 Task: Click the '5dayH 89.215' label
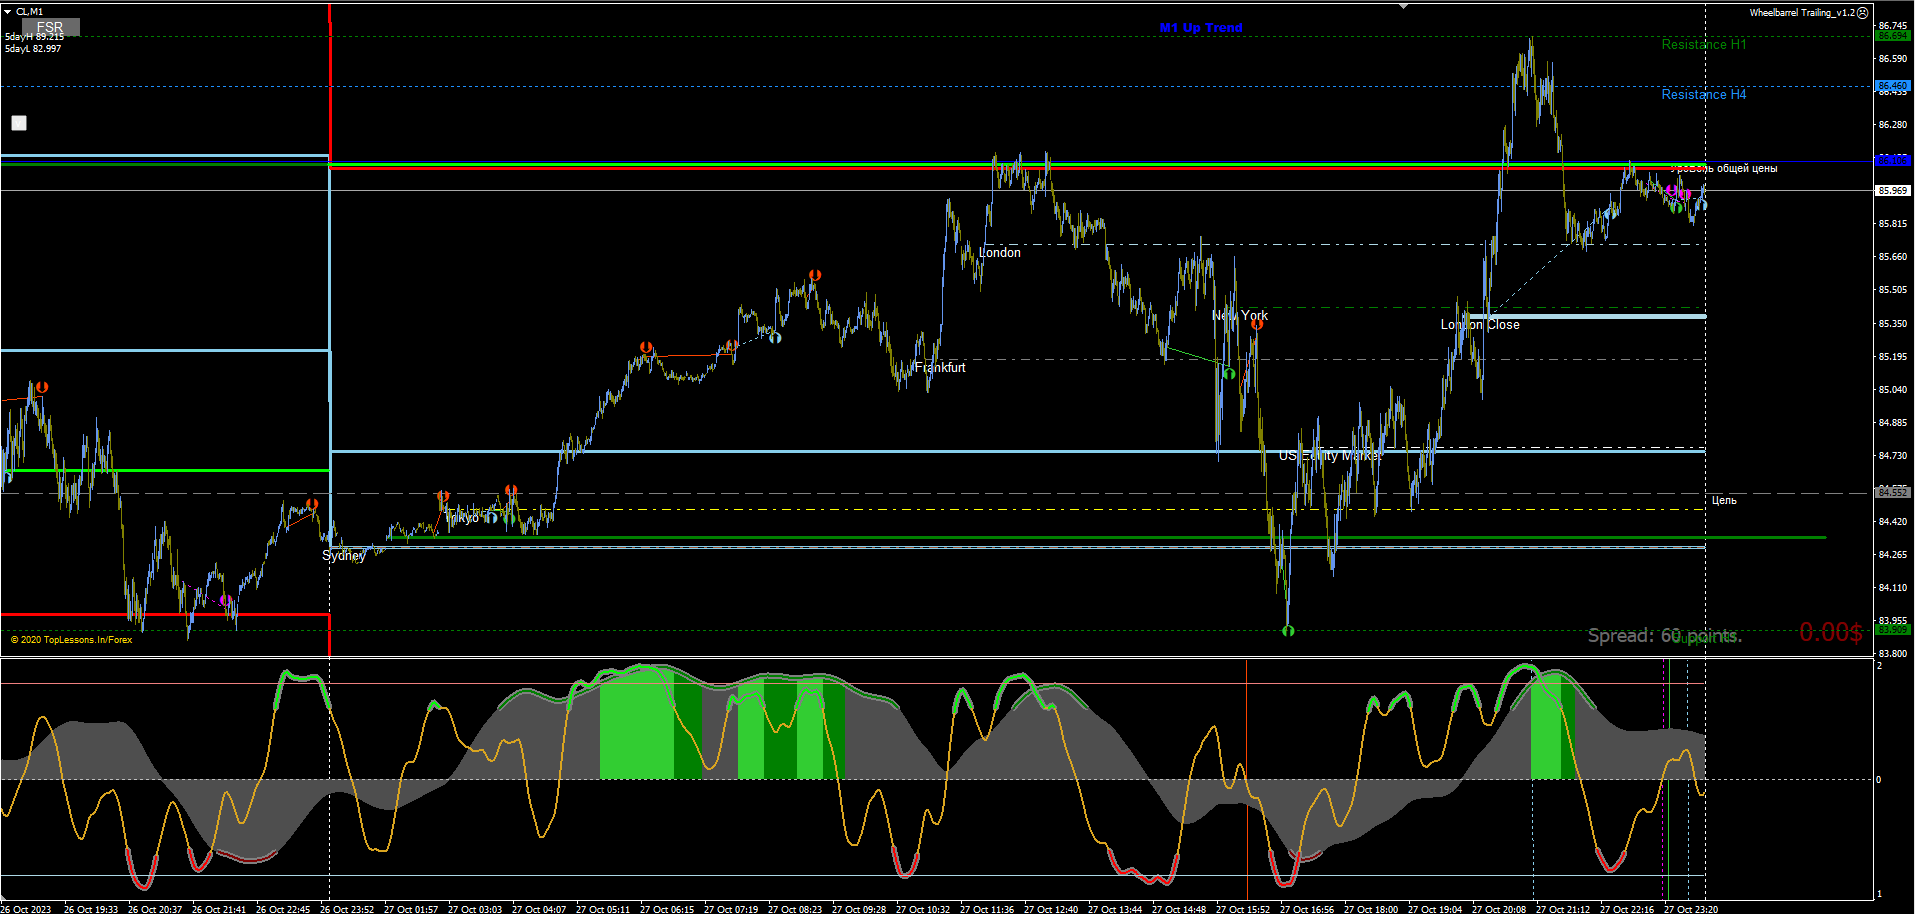pyautogui.click(x=34, y=37)
